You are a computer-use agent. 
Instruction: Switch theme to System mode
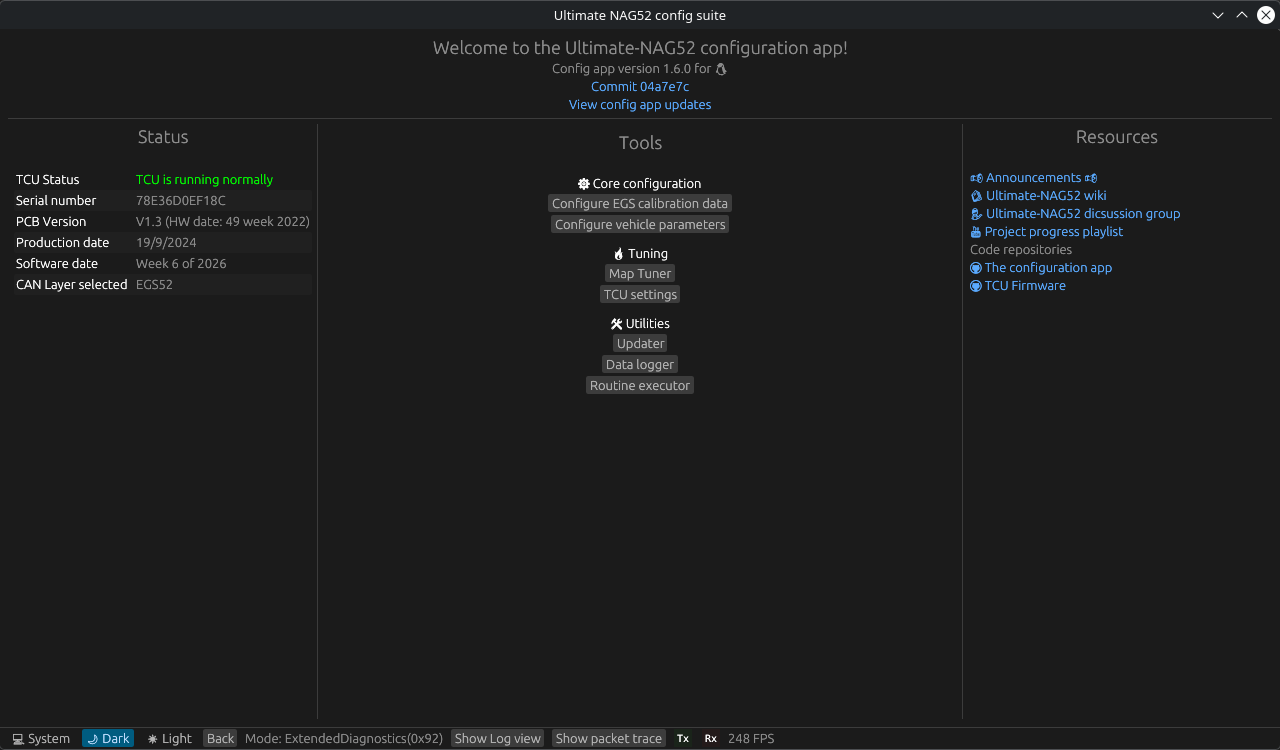pos(41,739)
